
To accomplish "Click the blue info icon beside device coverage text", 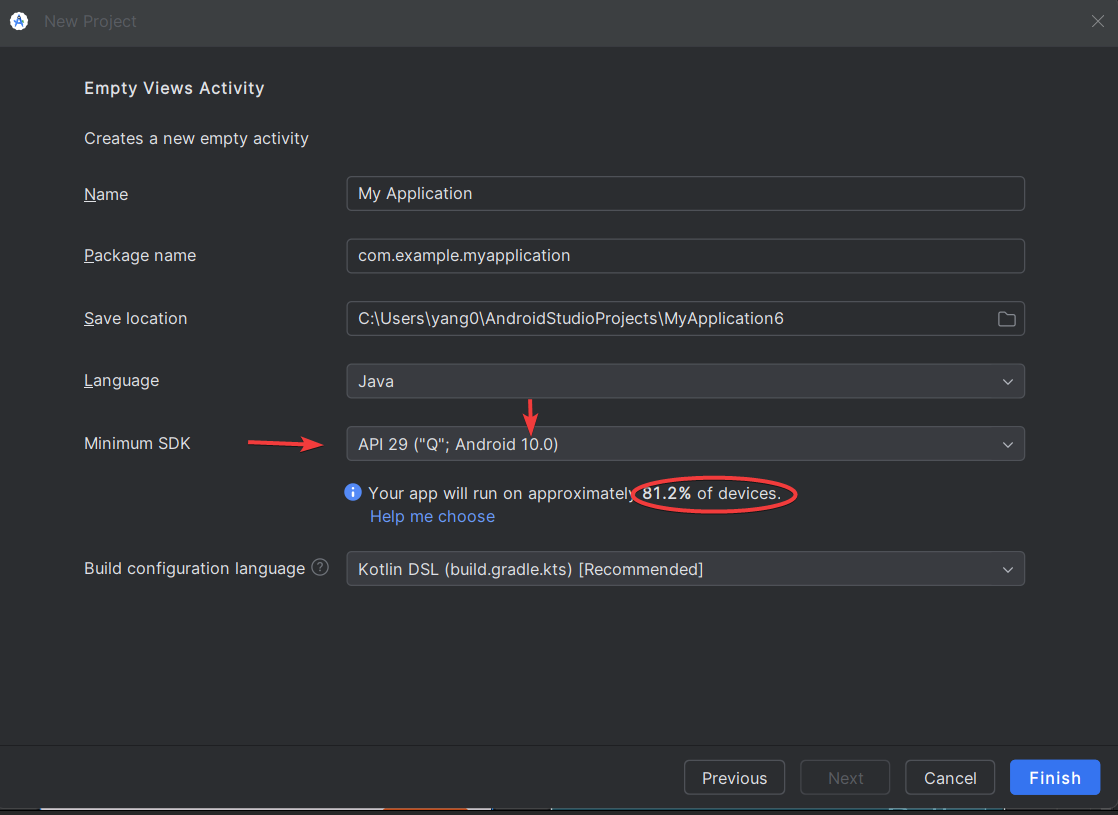I will (353, 493).
